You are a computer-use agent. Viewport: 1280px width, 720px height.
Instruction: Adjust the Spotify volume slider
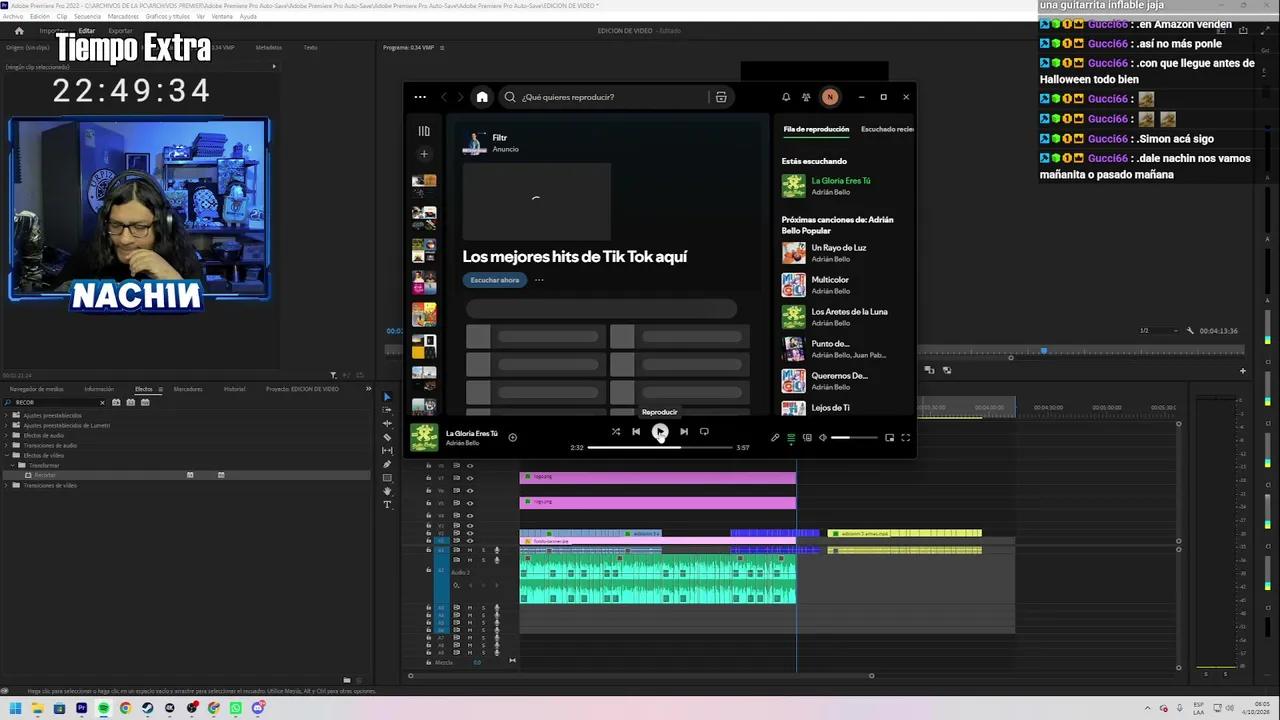coord(855,437)
